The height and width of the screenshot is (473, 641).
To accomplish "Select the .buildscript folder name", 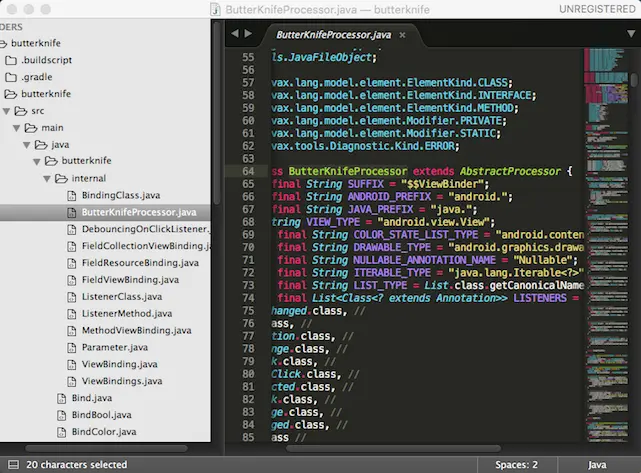I will point(47,60).
